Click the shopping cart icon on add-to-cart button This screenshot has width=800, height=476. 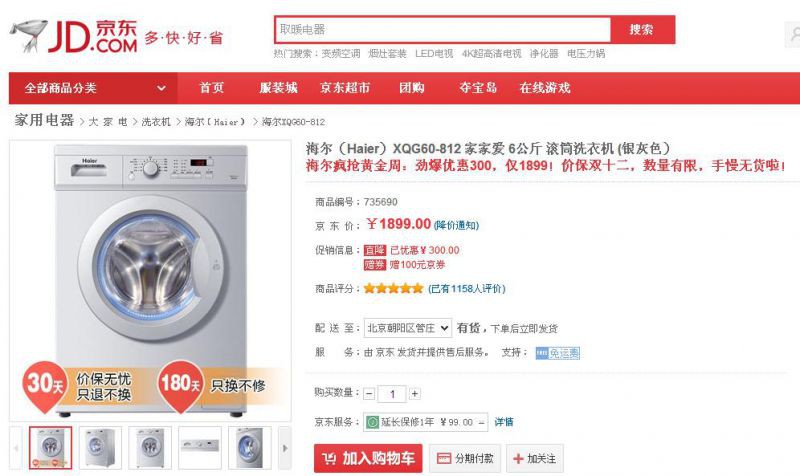coord(329,458)
